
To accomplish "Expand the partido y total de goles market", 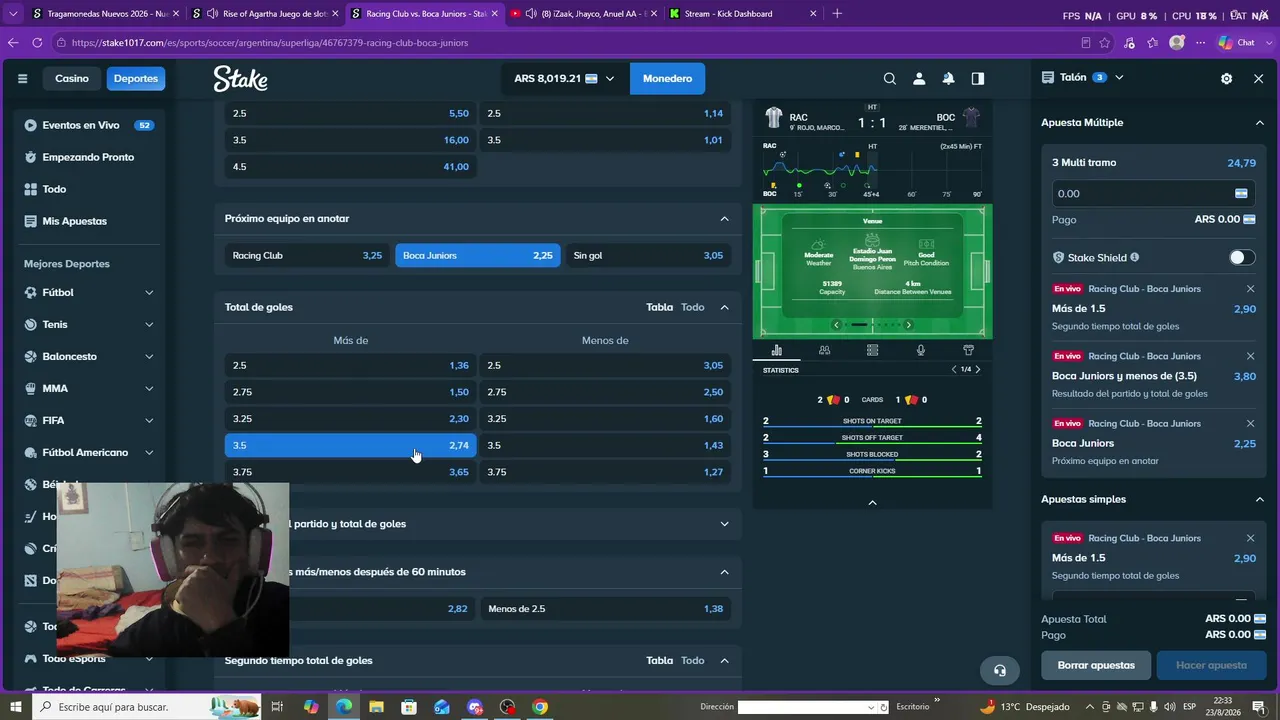I will tap(724, 524).
